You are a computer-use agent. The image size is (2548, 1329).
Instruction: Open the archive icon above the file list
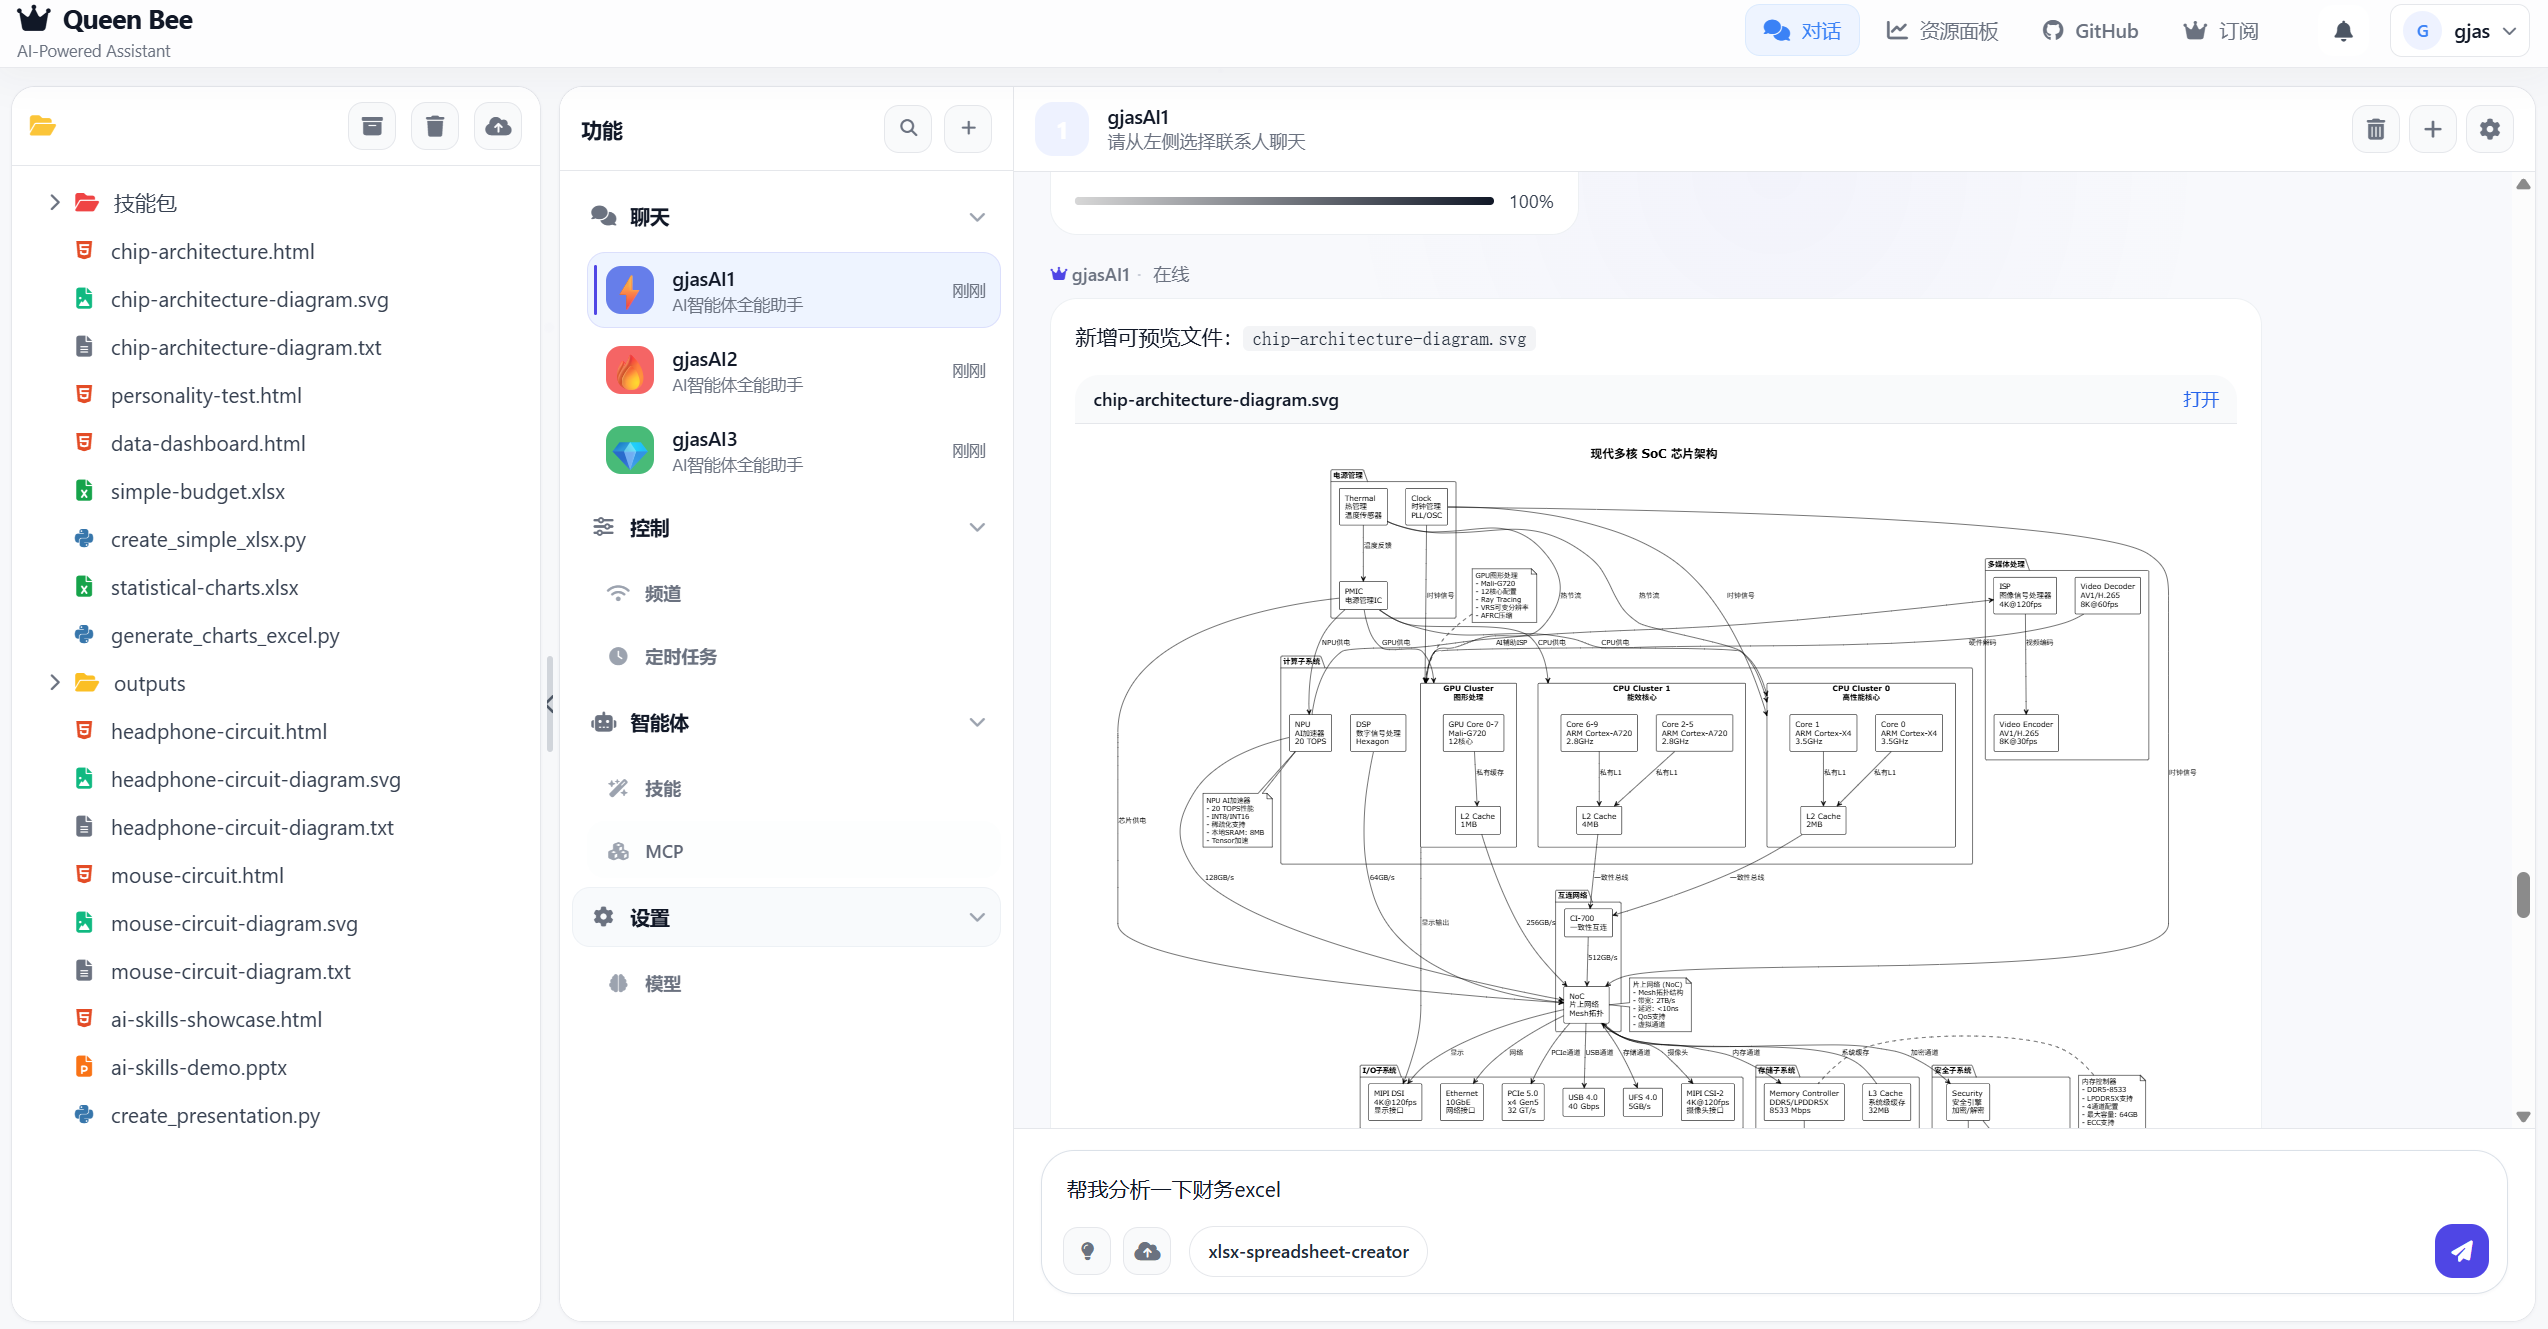coord(371,126)
